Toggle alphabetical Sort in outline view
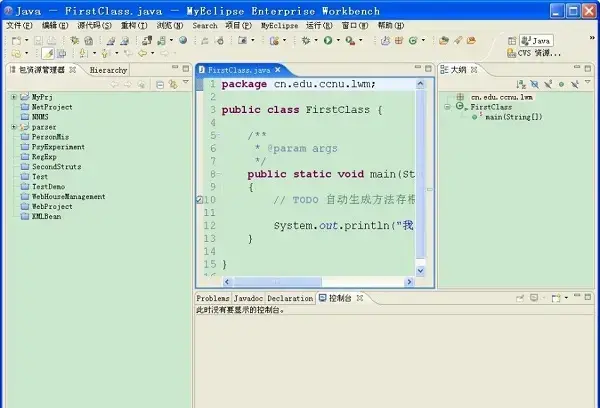Screen dimensions: 600x408 [521, 84]
